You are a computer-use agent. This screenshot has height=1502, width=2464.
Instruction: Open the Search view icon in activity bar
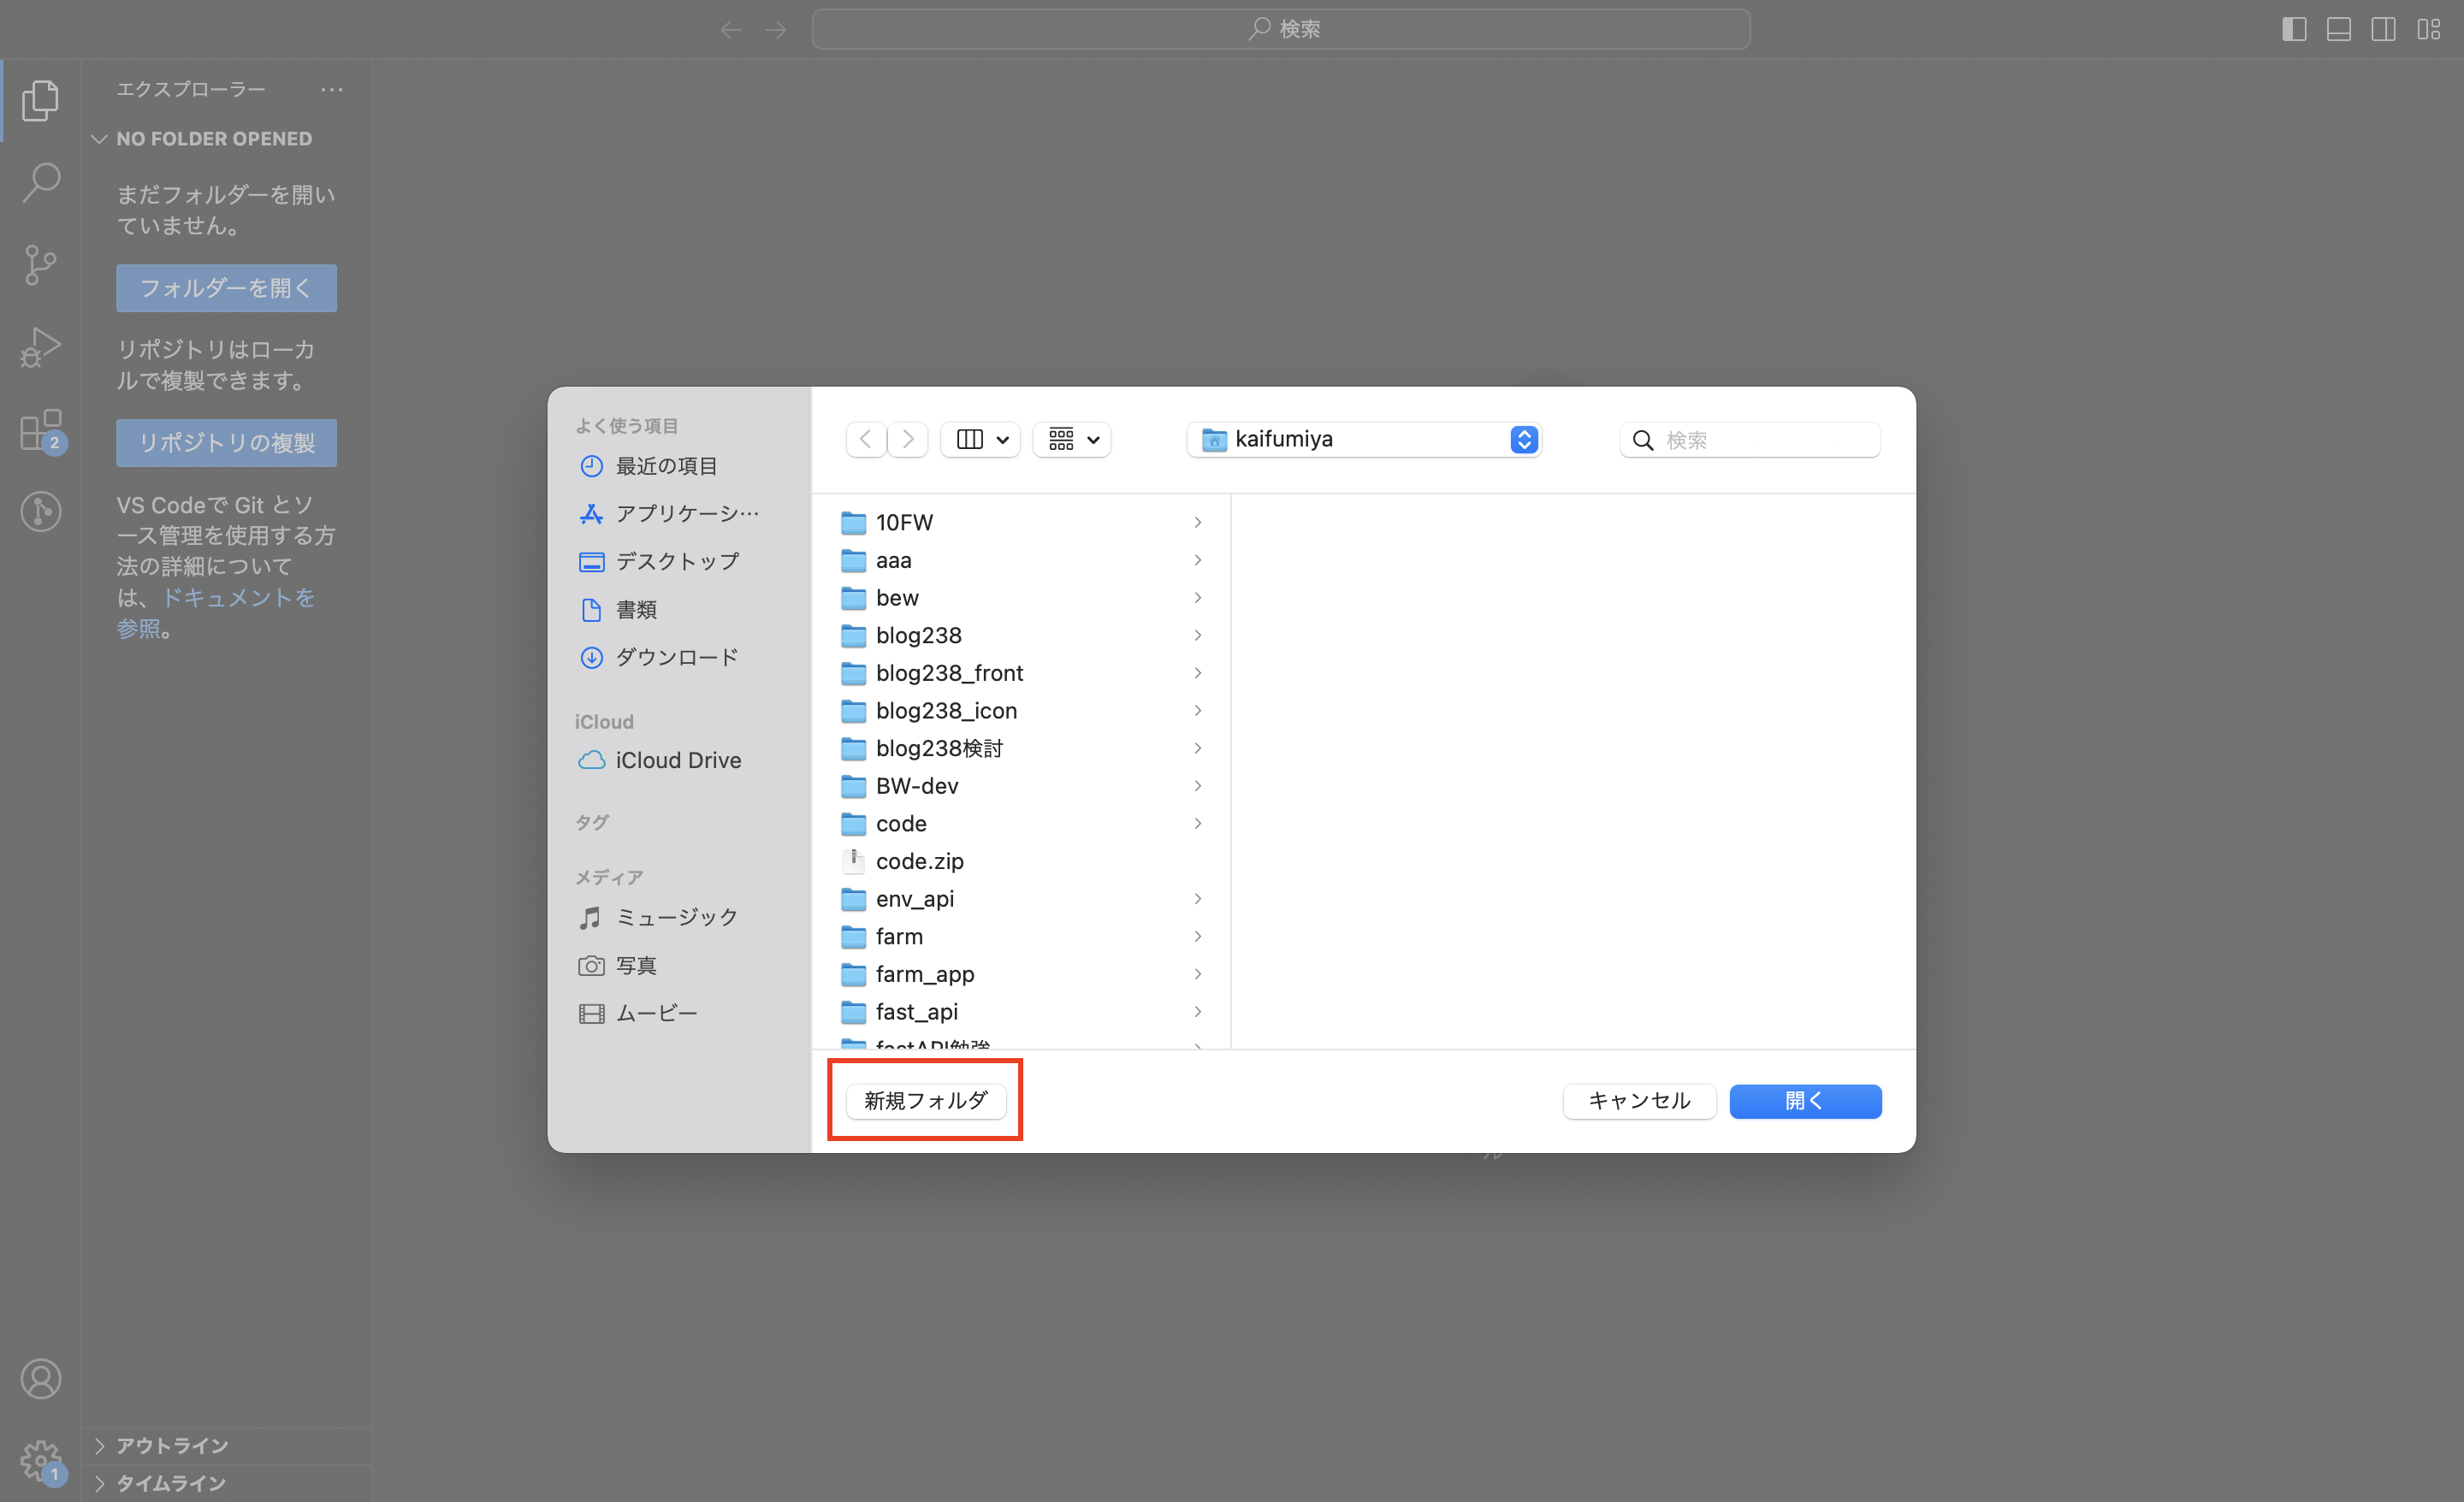40,183
